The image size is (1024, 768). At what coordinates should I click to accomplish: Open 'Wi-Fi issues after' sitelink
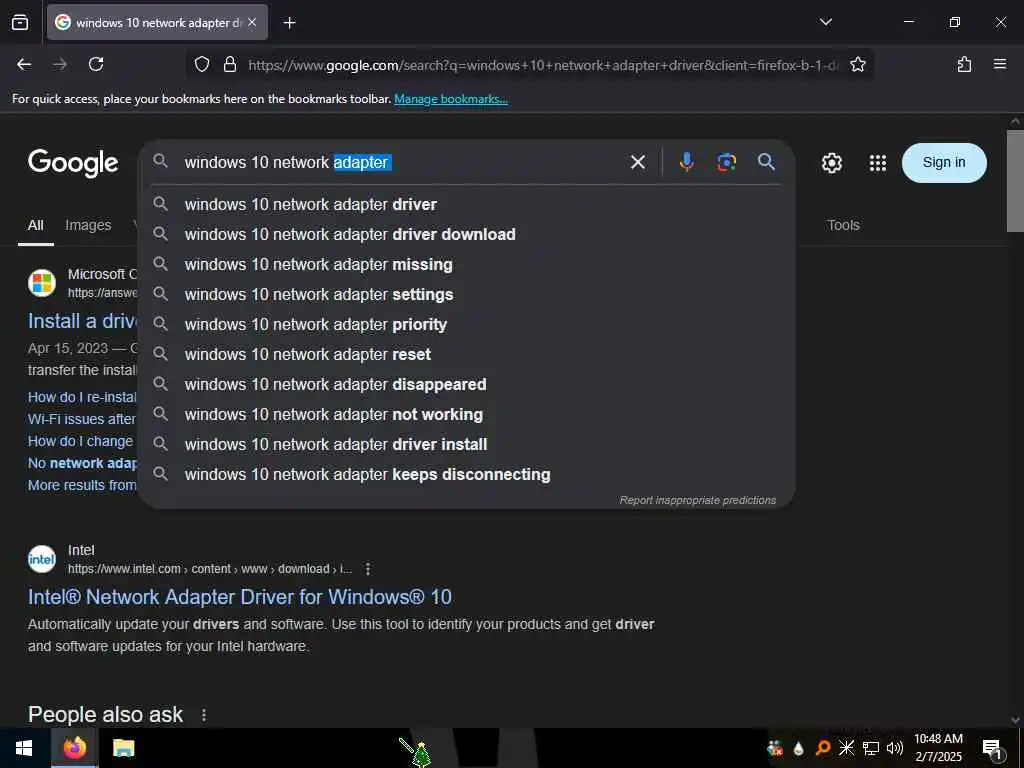click(x=82, y=419)
